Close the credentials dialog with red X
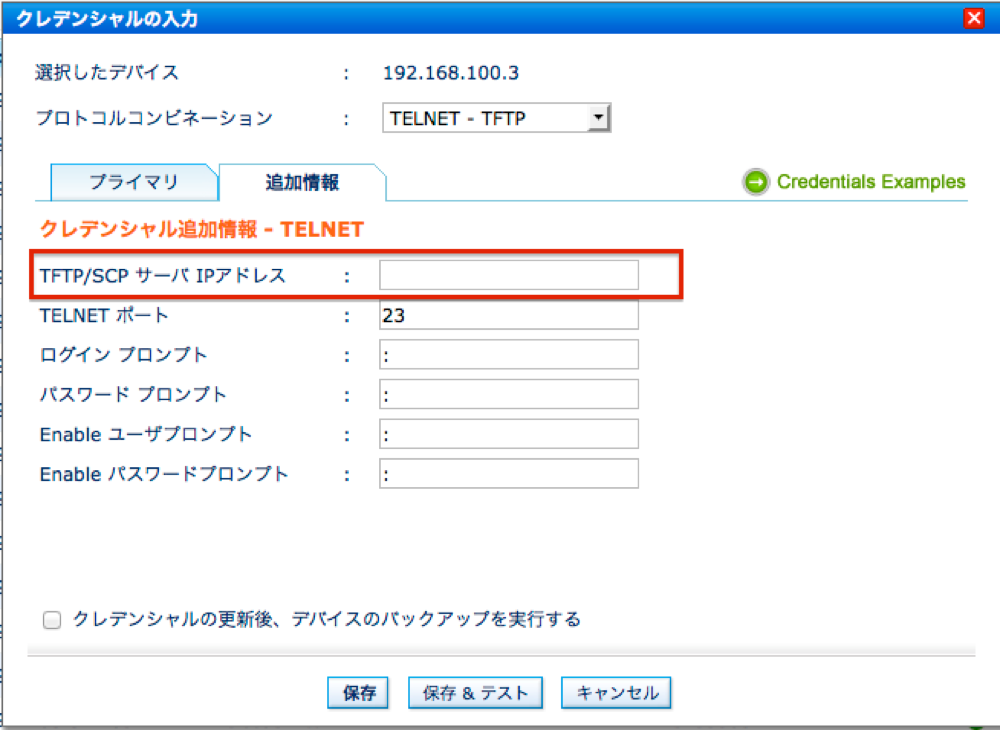The height and width of the screenshot is (730, 1000). (973, 19)
